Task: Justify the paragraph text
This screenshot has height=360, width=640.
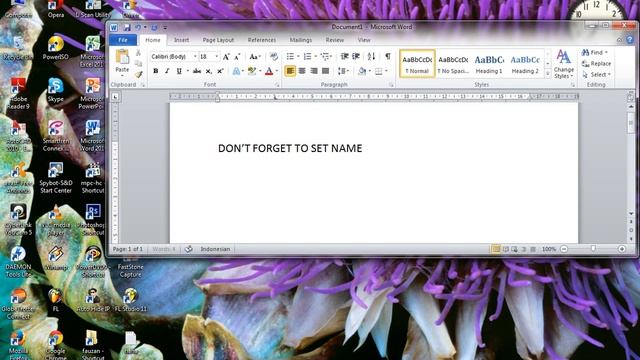Action: coord(325,71)
